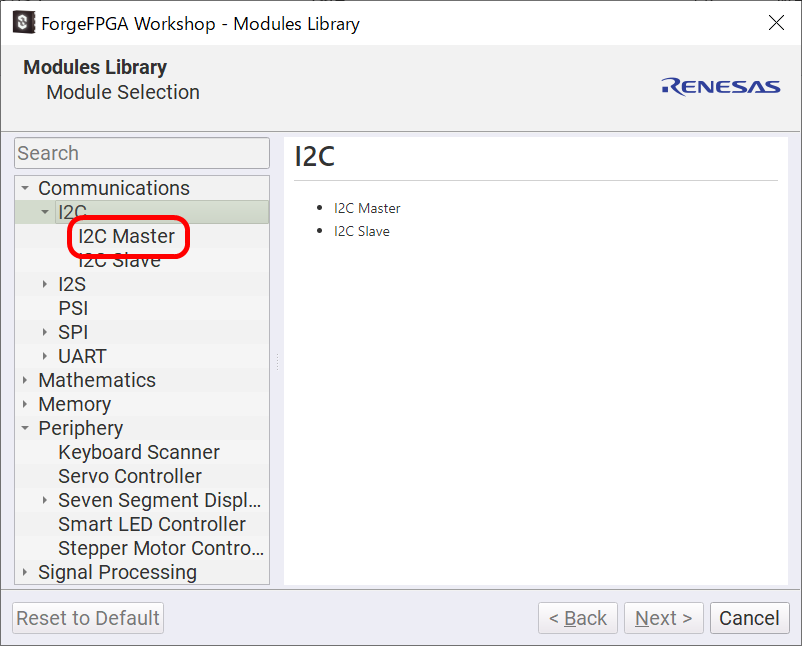
Task: Open I2C Slave link in description
Action: pos(361,231)
